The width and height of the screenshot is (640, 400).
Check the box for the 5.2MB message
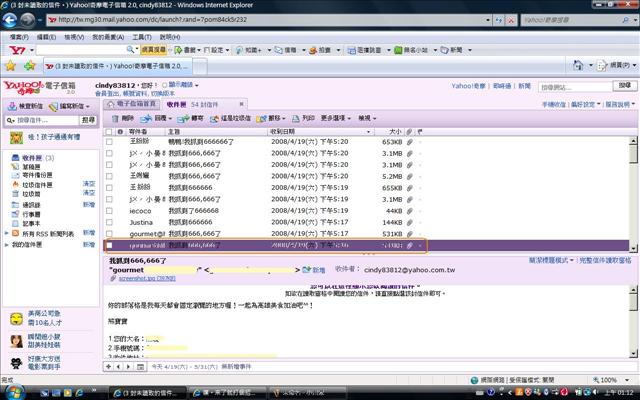tap(109, 176)
